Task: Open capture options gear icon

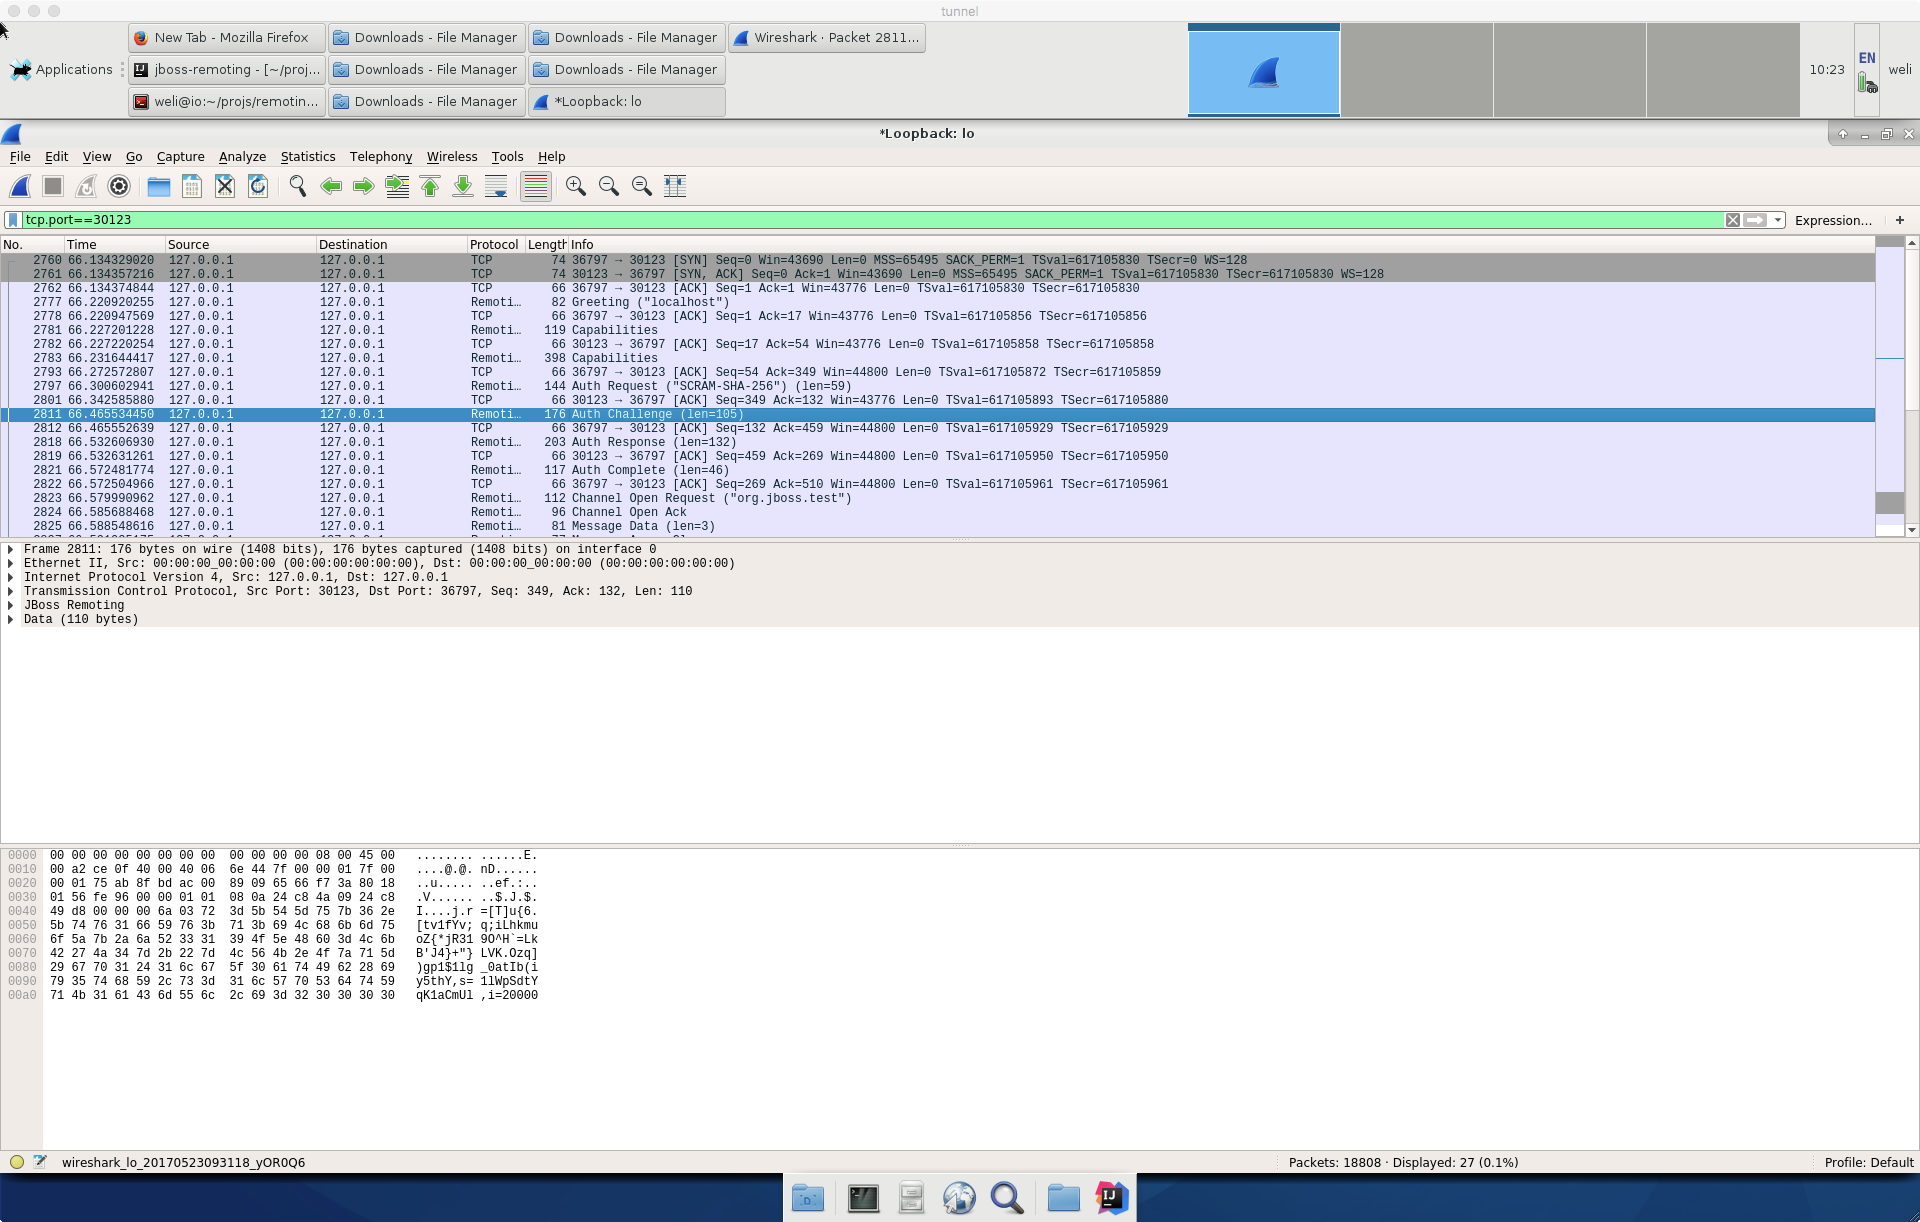Action: tap(119, 186)
